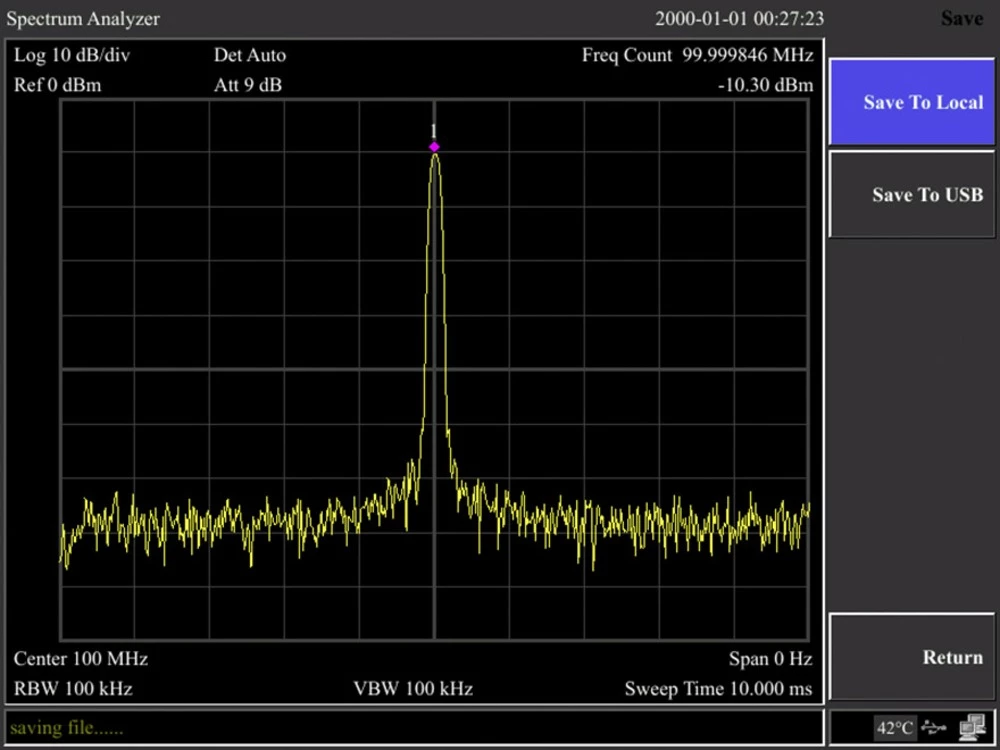Select the VBW 100 kHz setting
The height and width of the screenshot is (750, 1000).
(x=413, y=689)
